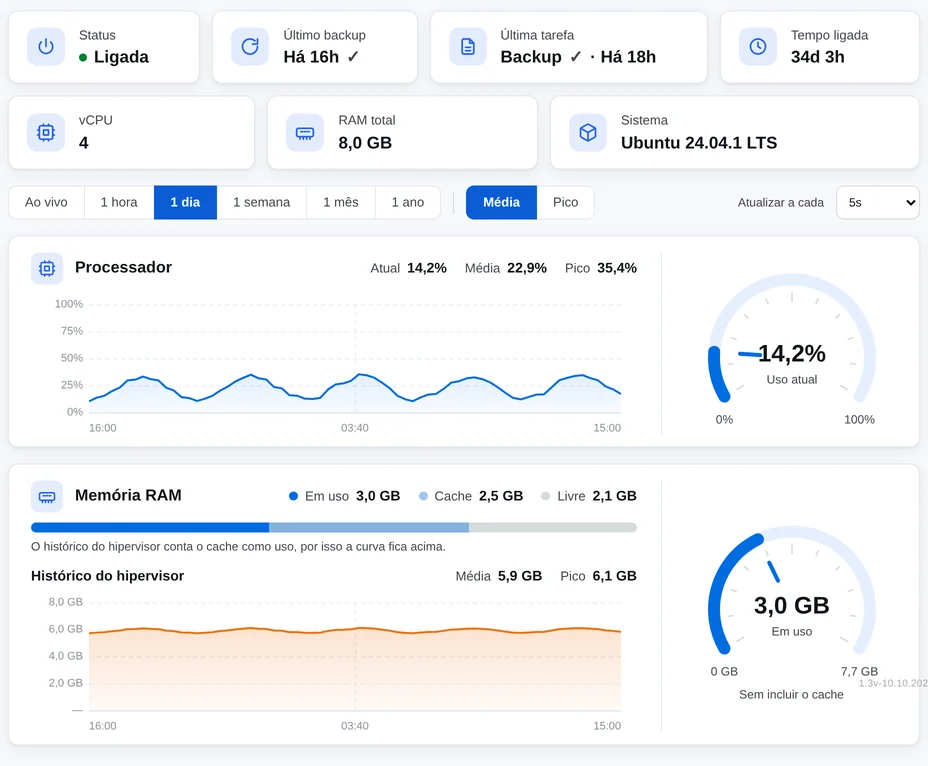The image size is (928, 766).
Task: Click the Há 18h text in Última tarefa
Action: 628,57
